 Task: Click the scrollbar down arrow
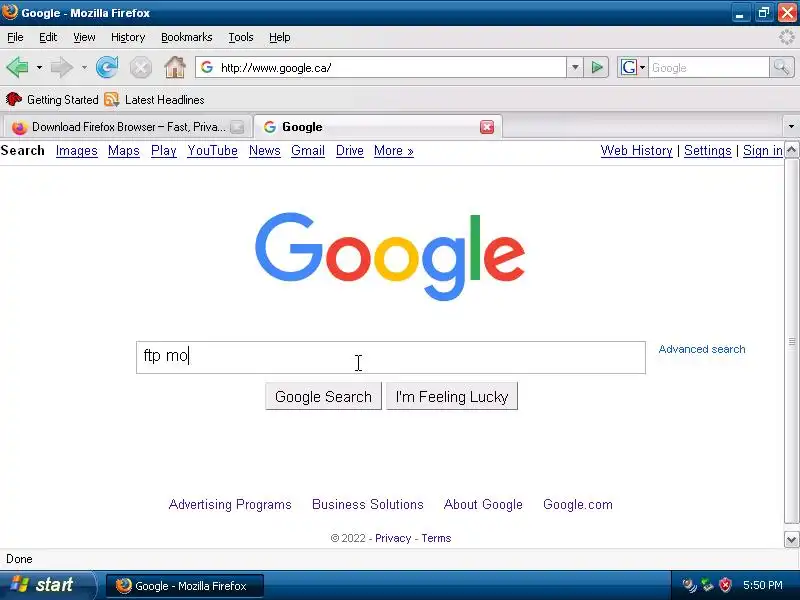(791, 539)
